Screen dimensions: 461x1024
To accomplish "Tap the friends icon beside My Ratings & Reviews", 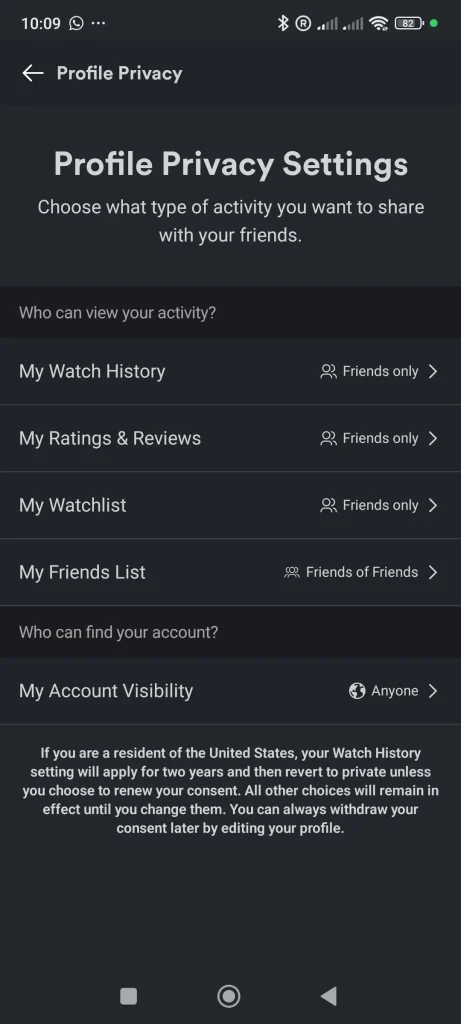I will click(x=328, y=438).
